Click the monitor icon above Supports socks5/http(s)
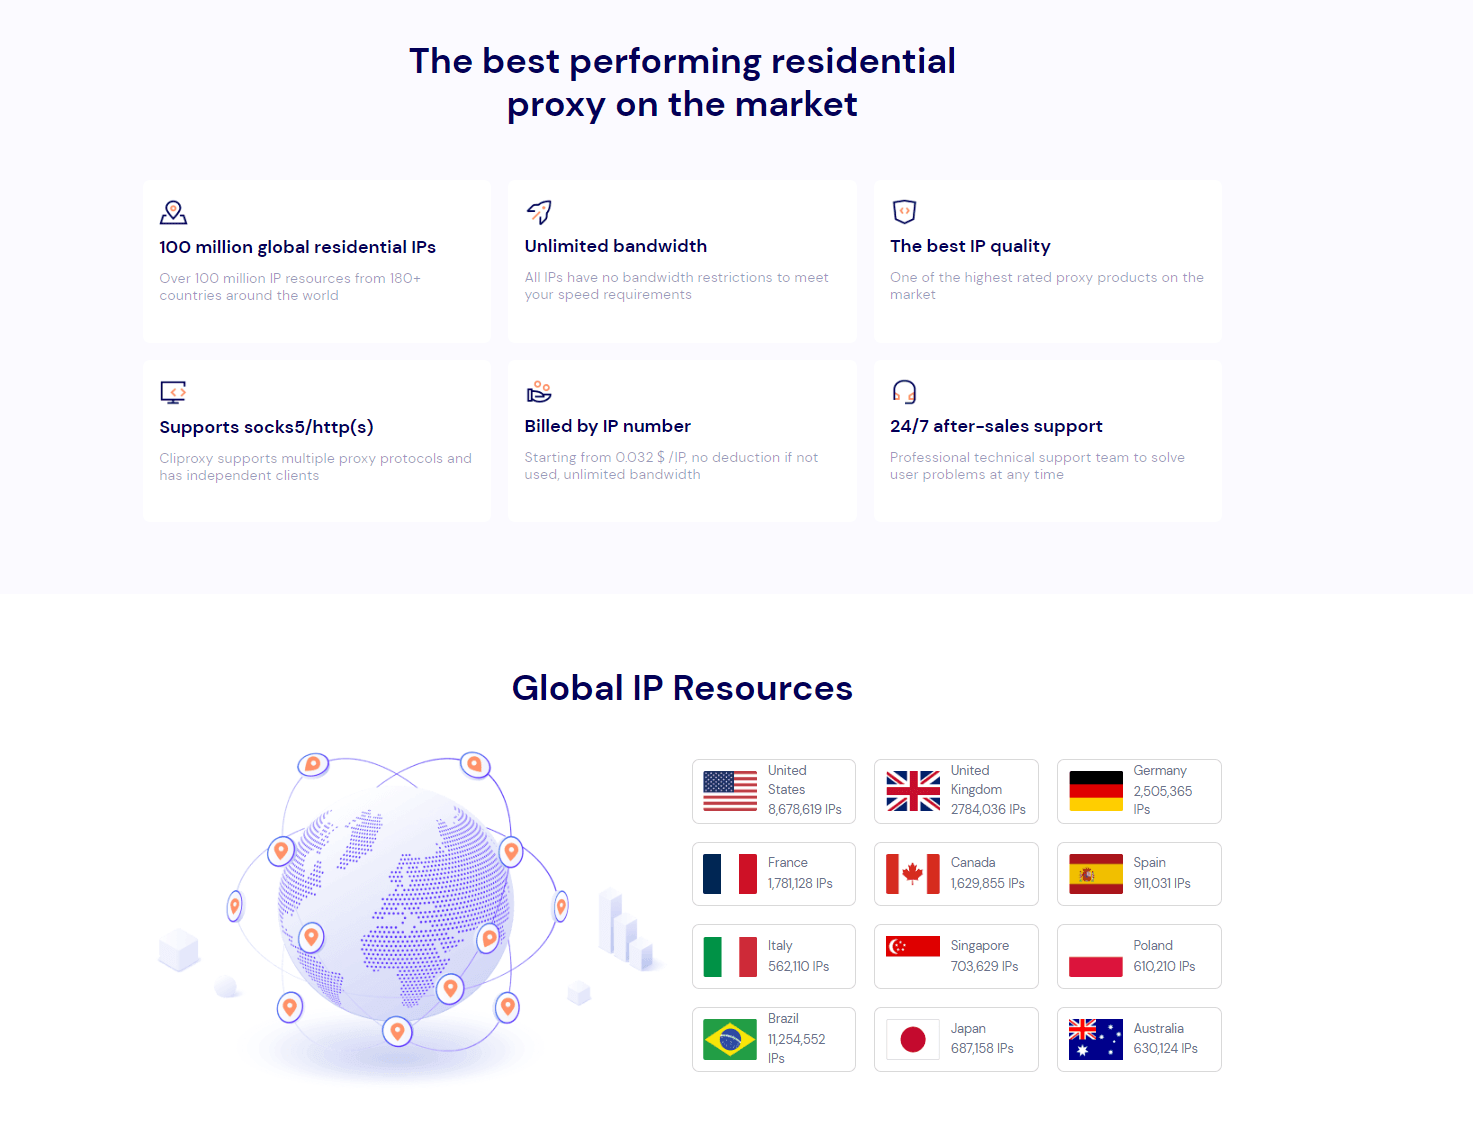The image size is (1473, 1141). pyautogui.click(x=172, y=392)
